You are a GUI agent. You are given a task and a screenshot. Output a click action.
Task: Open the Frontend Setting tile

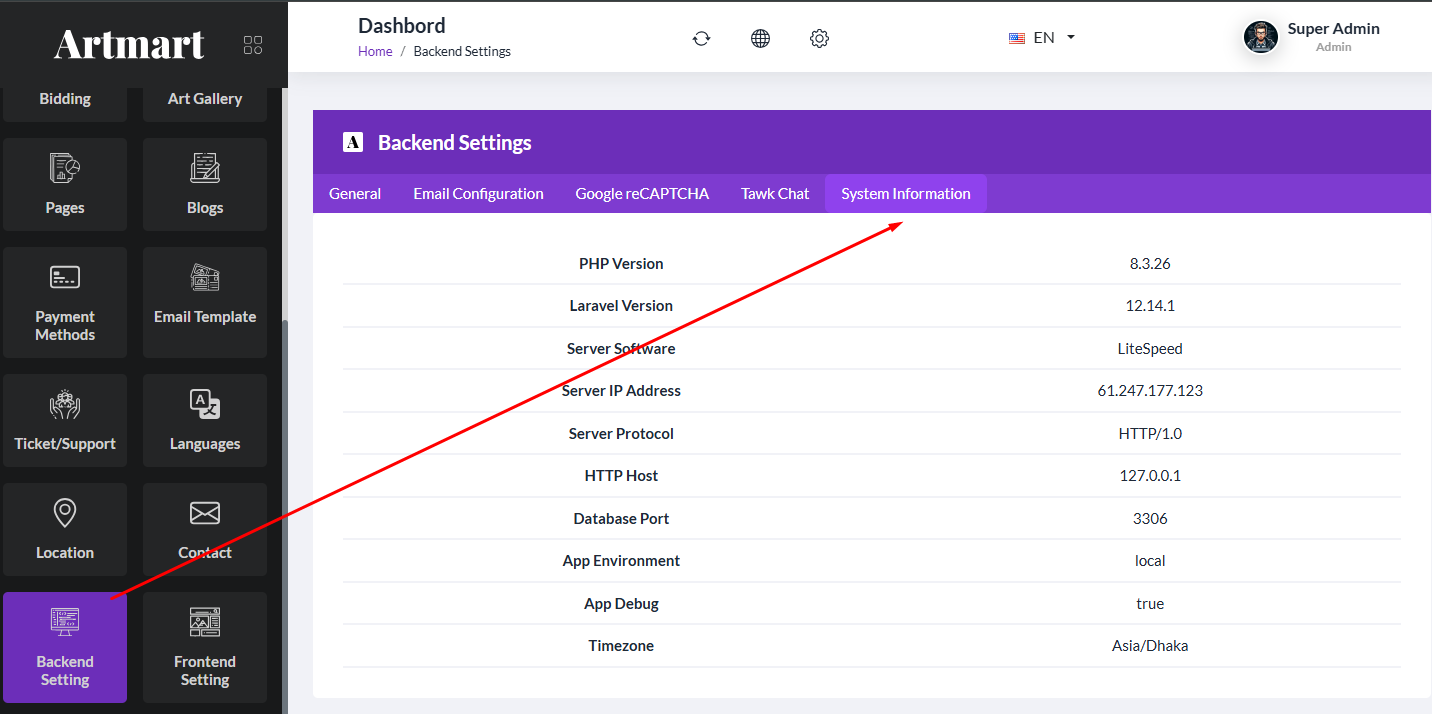click(205, 647)
